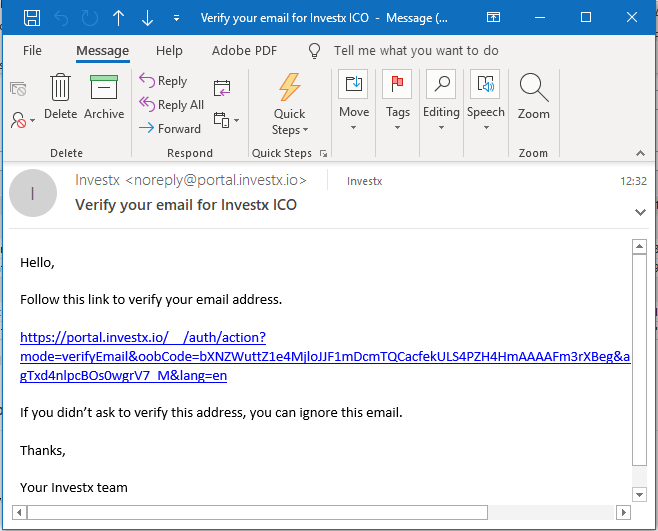This screenshot has width=658, height=531.
Task: Expand the Speech dropdown arrow
Action: pyautogui.click(x=486, y=128)
